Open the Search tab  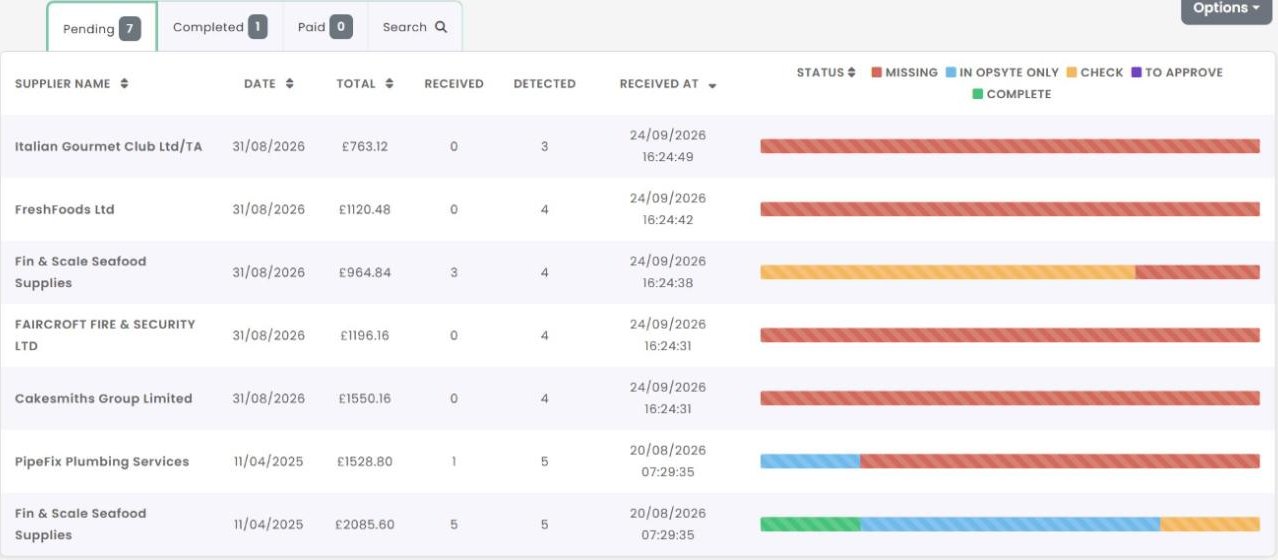pyautogui.click(x=415, y=27)
